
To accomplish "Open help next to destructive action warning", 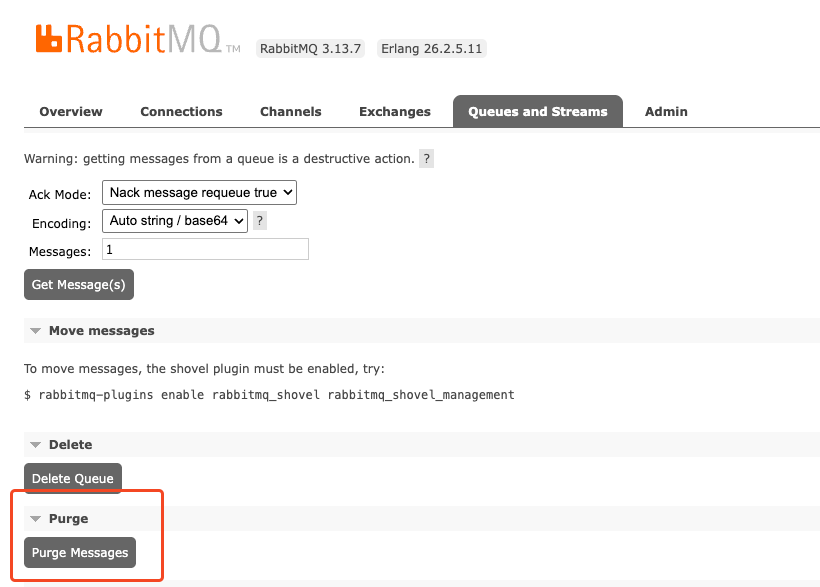I will (x=426, y=159).
